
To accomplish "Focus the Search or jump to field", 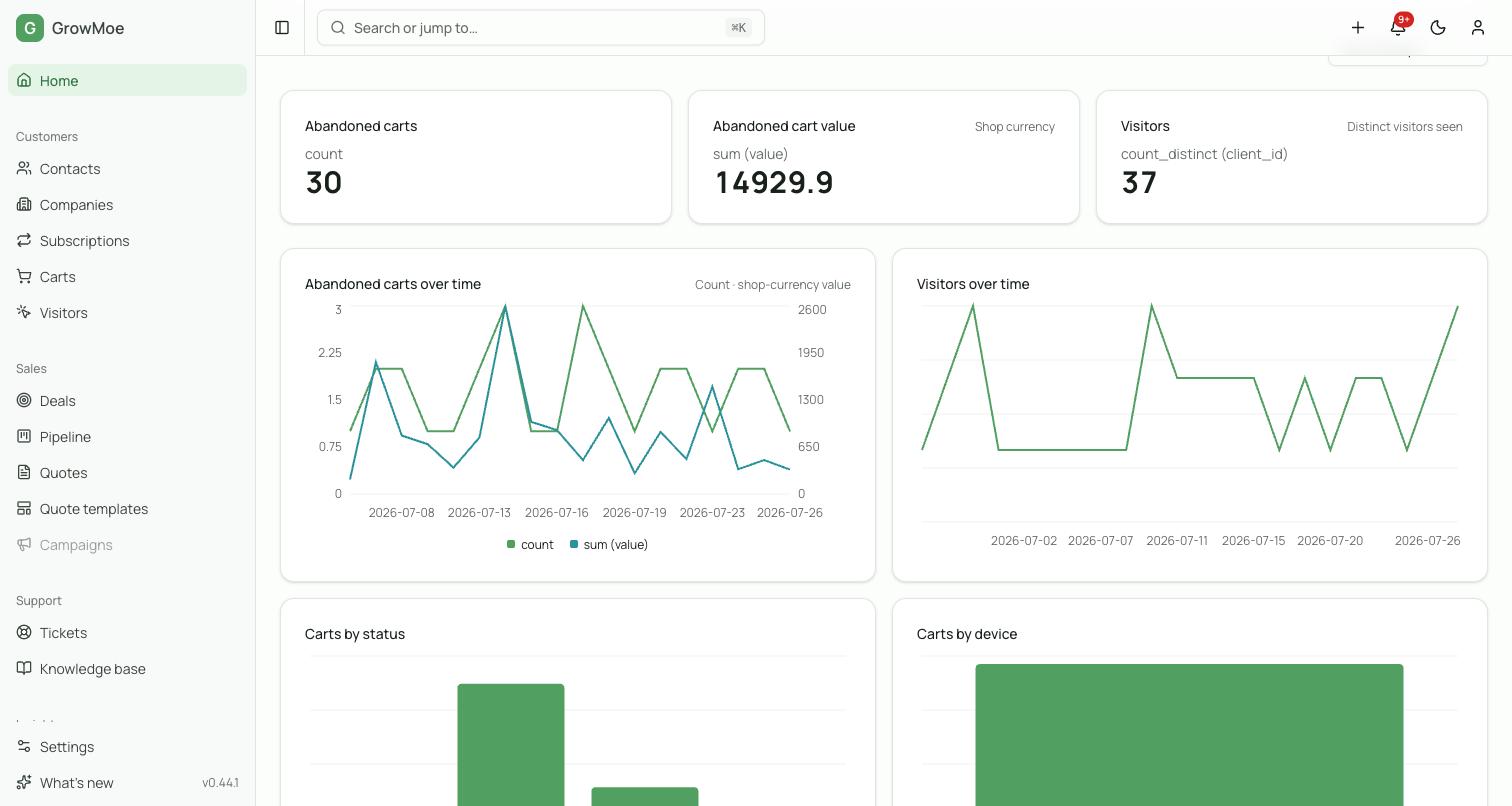I will click(x=541, y=28).
